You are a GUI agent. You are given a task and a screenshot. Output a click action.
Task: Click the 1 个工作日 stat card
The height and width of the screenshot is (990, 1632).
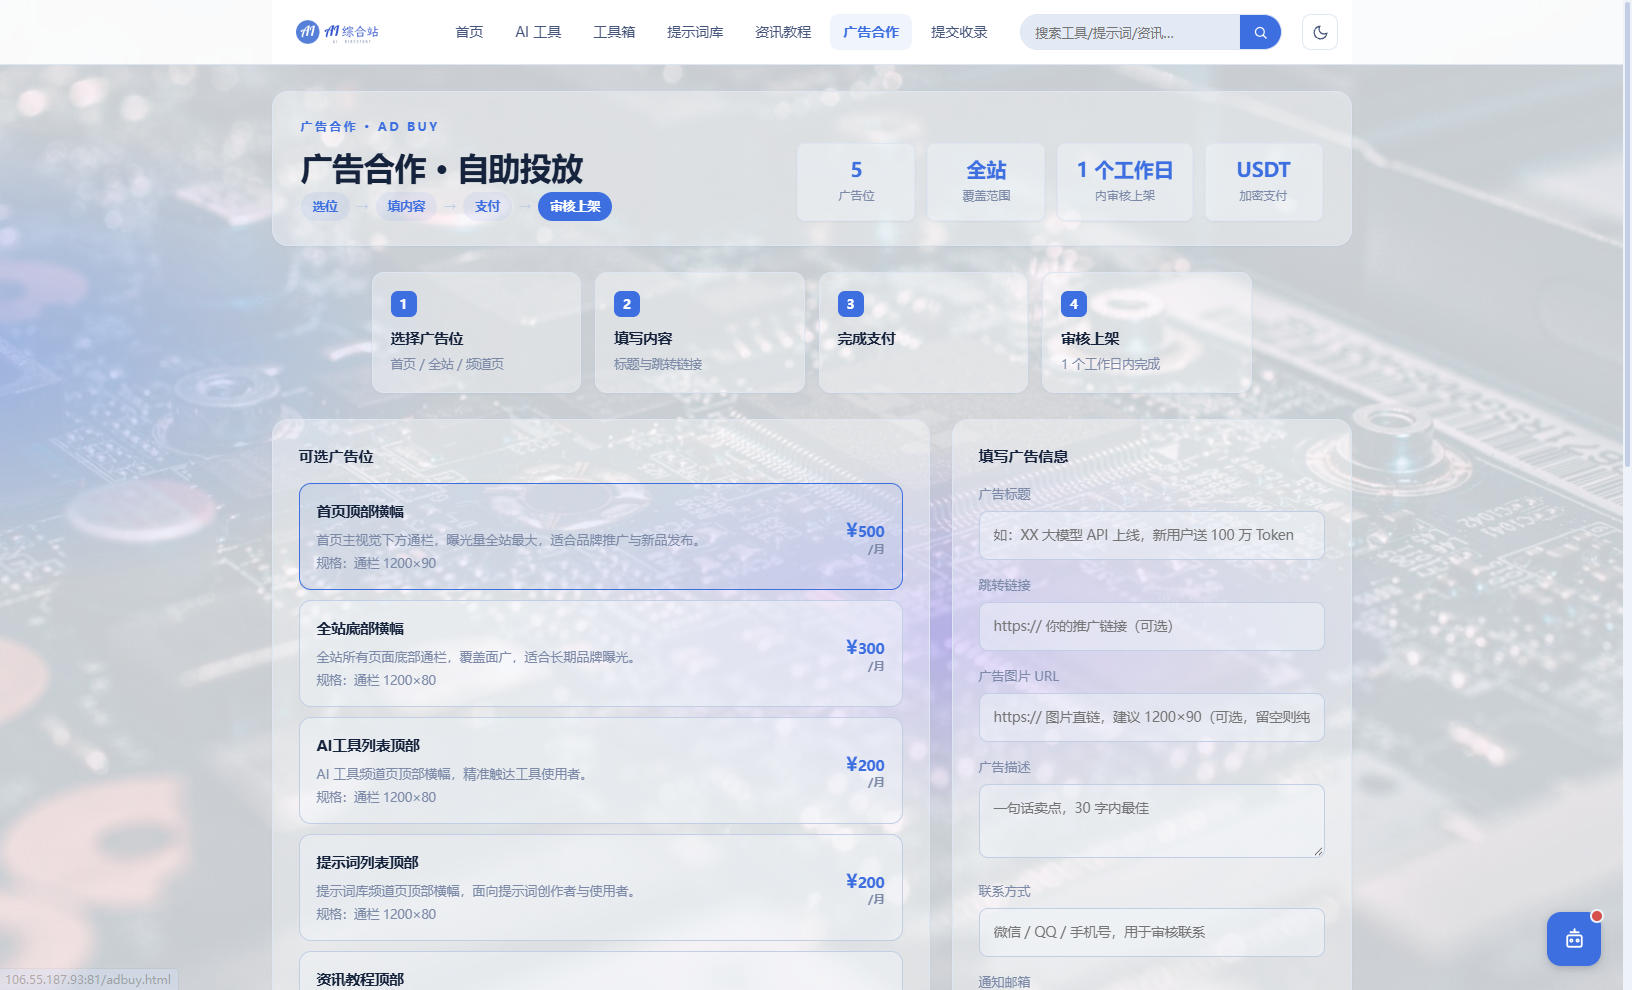pos(1125,181)
